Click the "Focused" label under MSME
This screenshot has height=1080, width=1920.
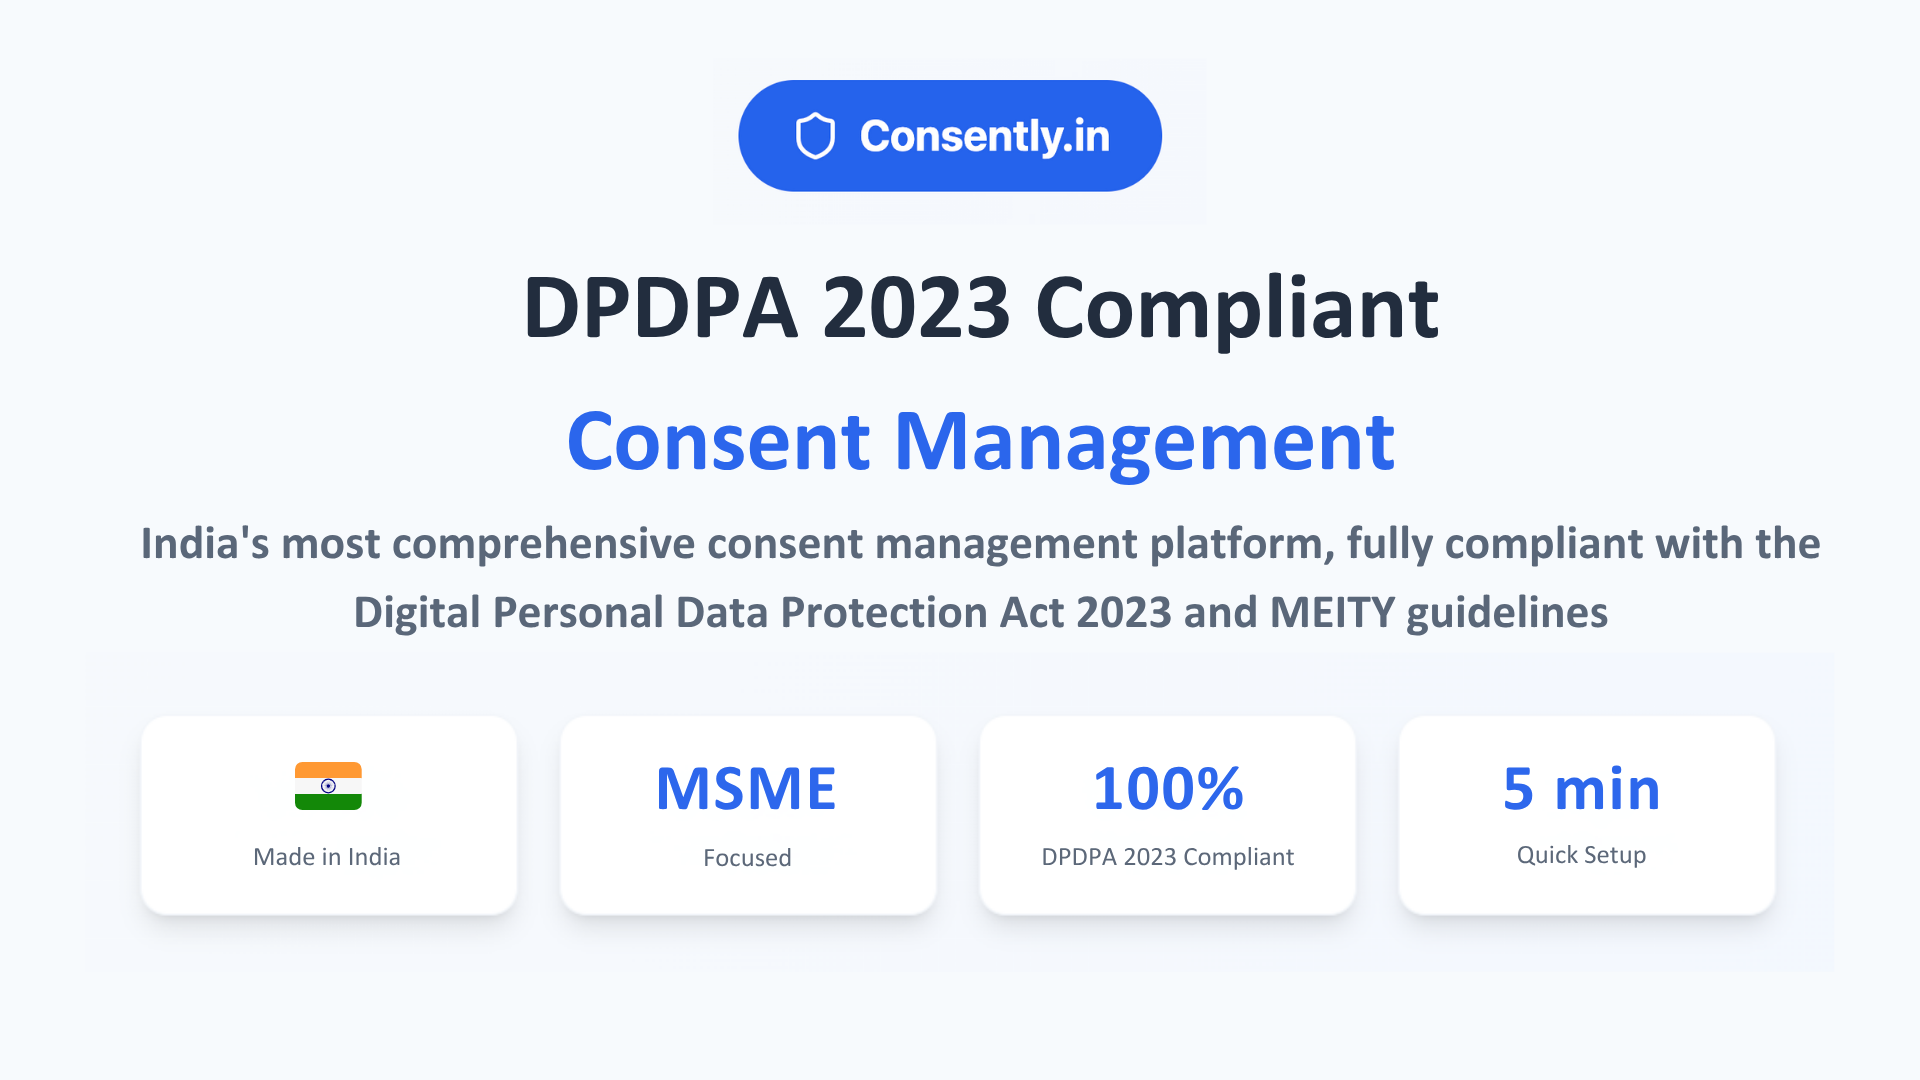coord(747,858)
